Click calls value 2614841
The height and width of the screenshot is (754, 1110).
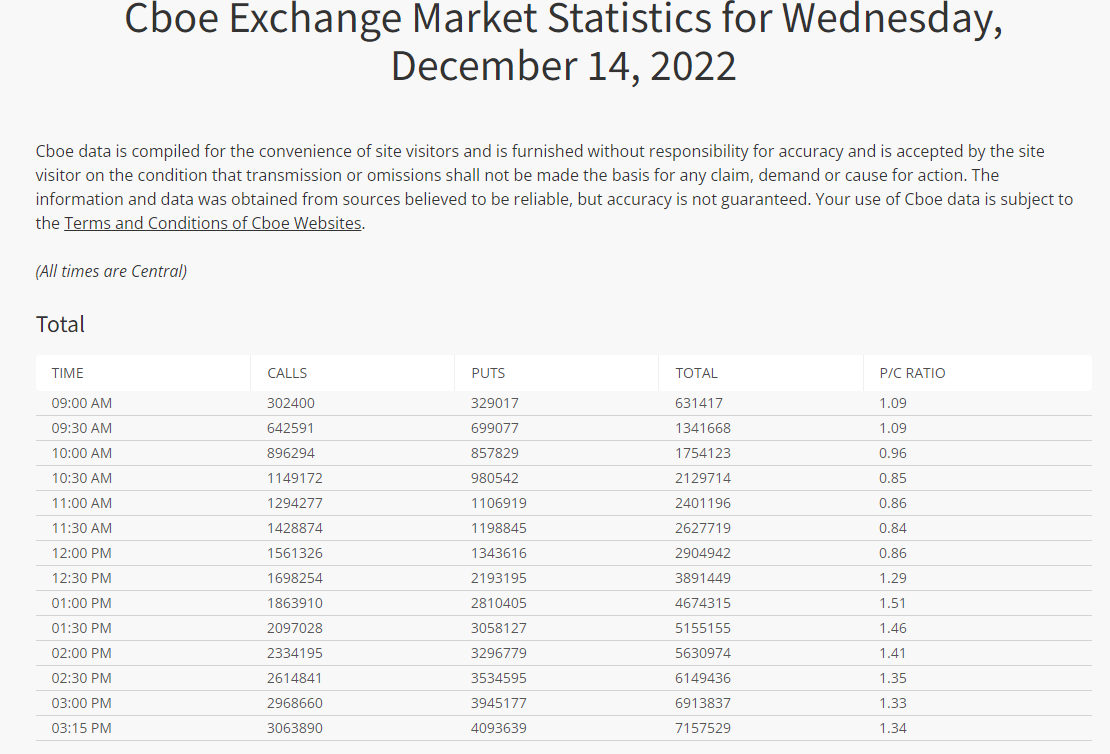[x=295, y=678]
